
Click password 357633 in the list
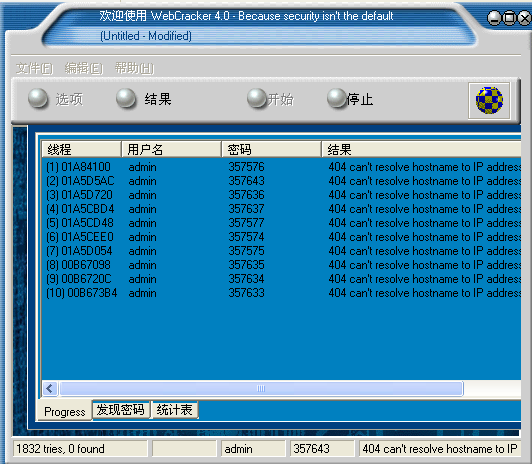point(246,293)
